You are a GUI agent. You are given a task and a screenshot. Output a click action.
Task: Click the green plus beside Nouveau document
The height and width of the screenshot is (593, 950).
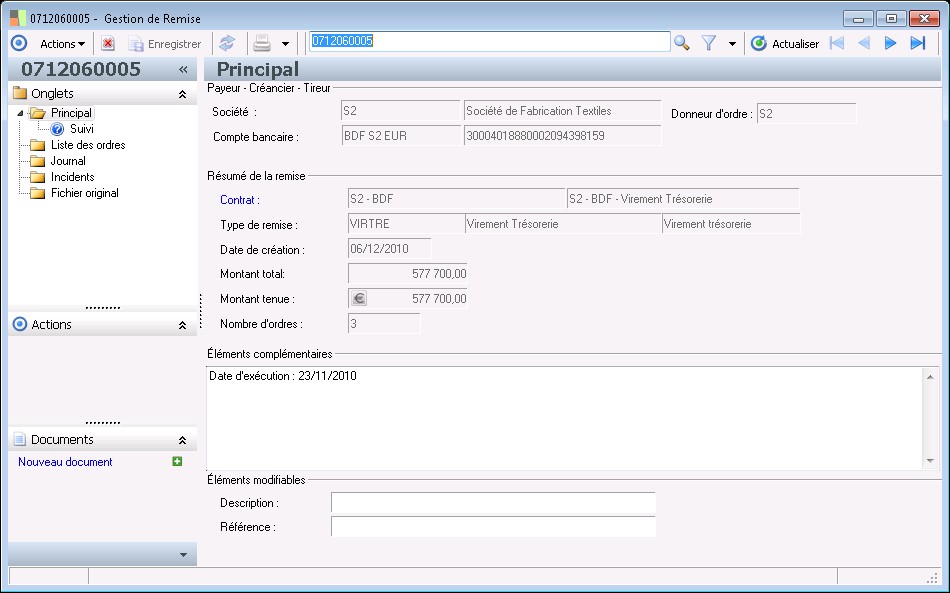click(177, 462)
